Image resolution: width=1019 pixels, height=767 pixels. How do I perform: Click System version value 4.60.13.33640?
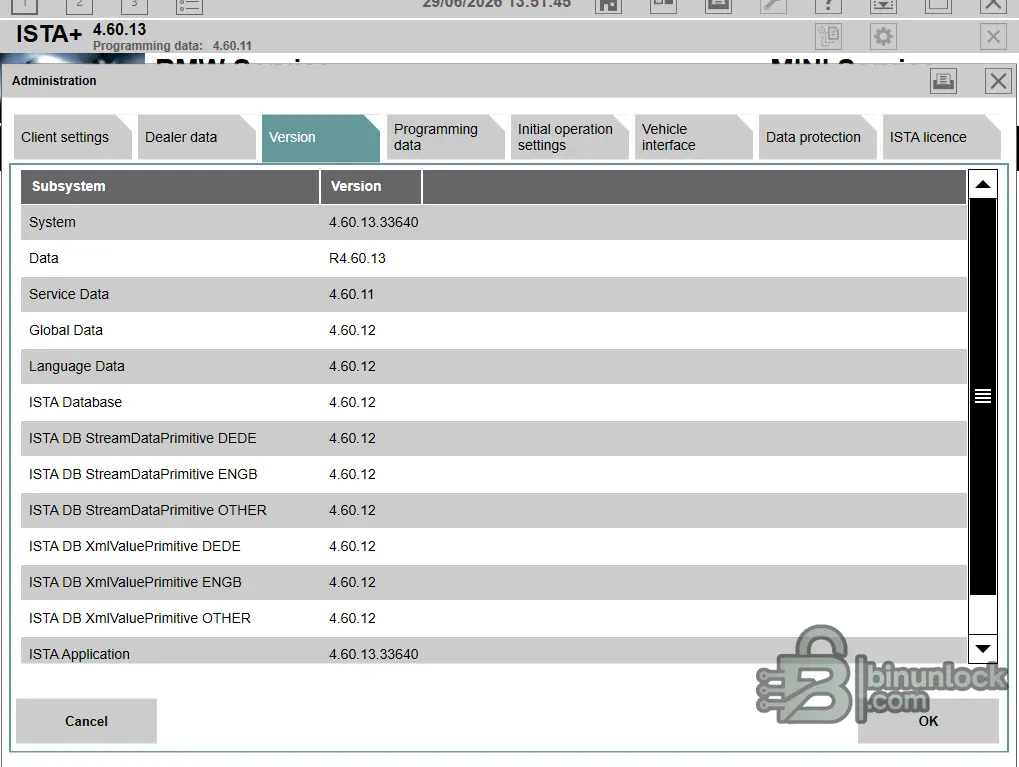point(374,222)
